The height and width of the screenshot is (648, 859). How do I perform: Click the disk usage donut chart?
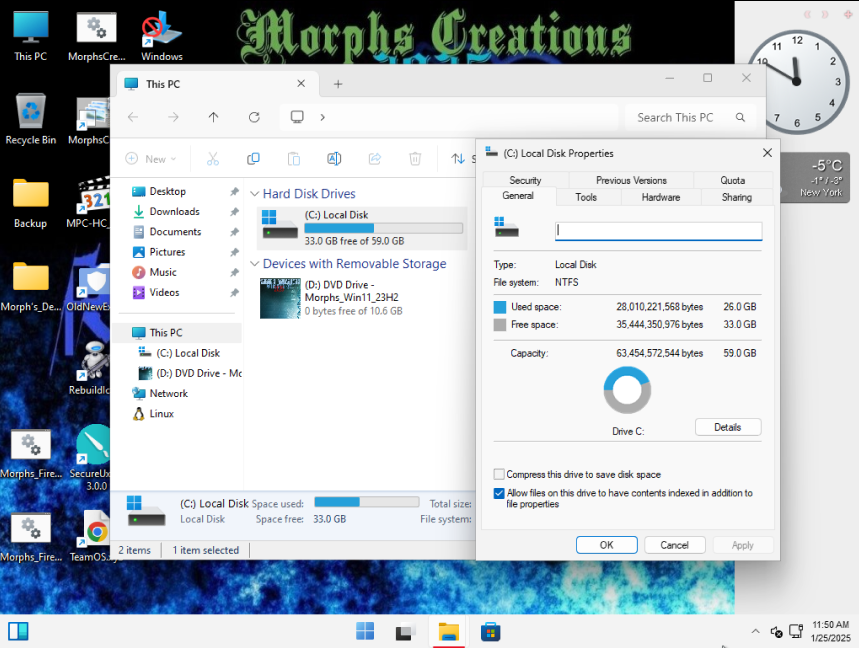click(627, 390)
